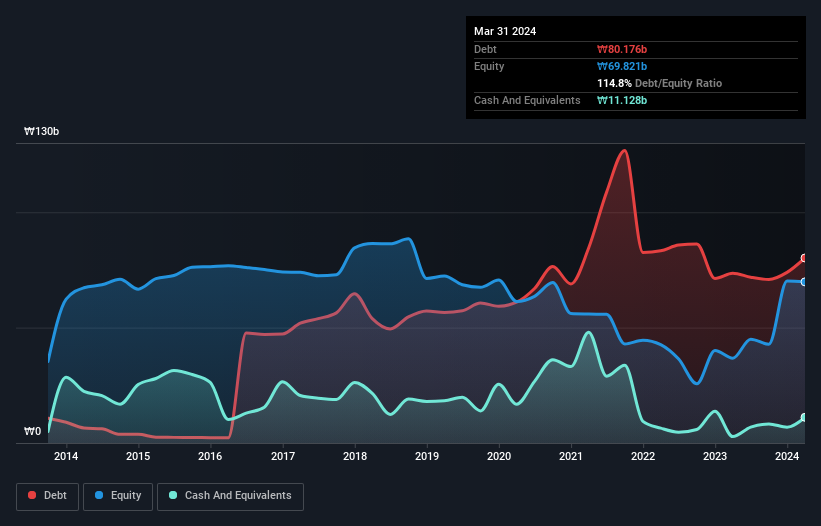
Task: Click the red debt peak in late 2021
Action: 624,151
